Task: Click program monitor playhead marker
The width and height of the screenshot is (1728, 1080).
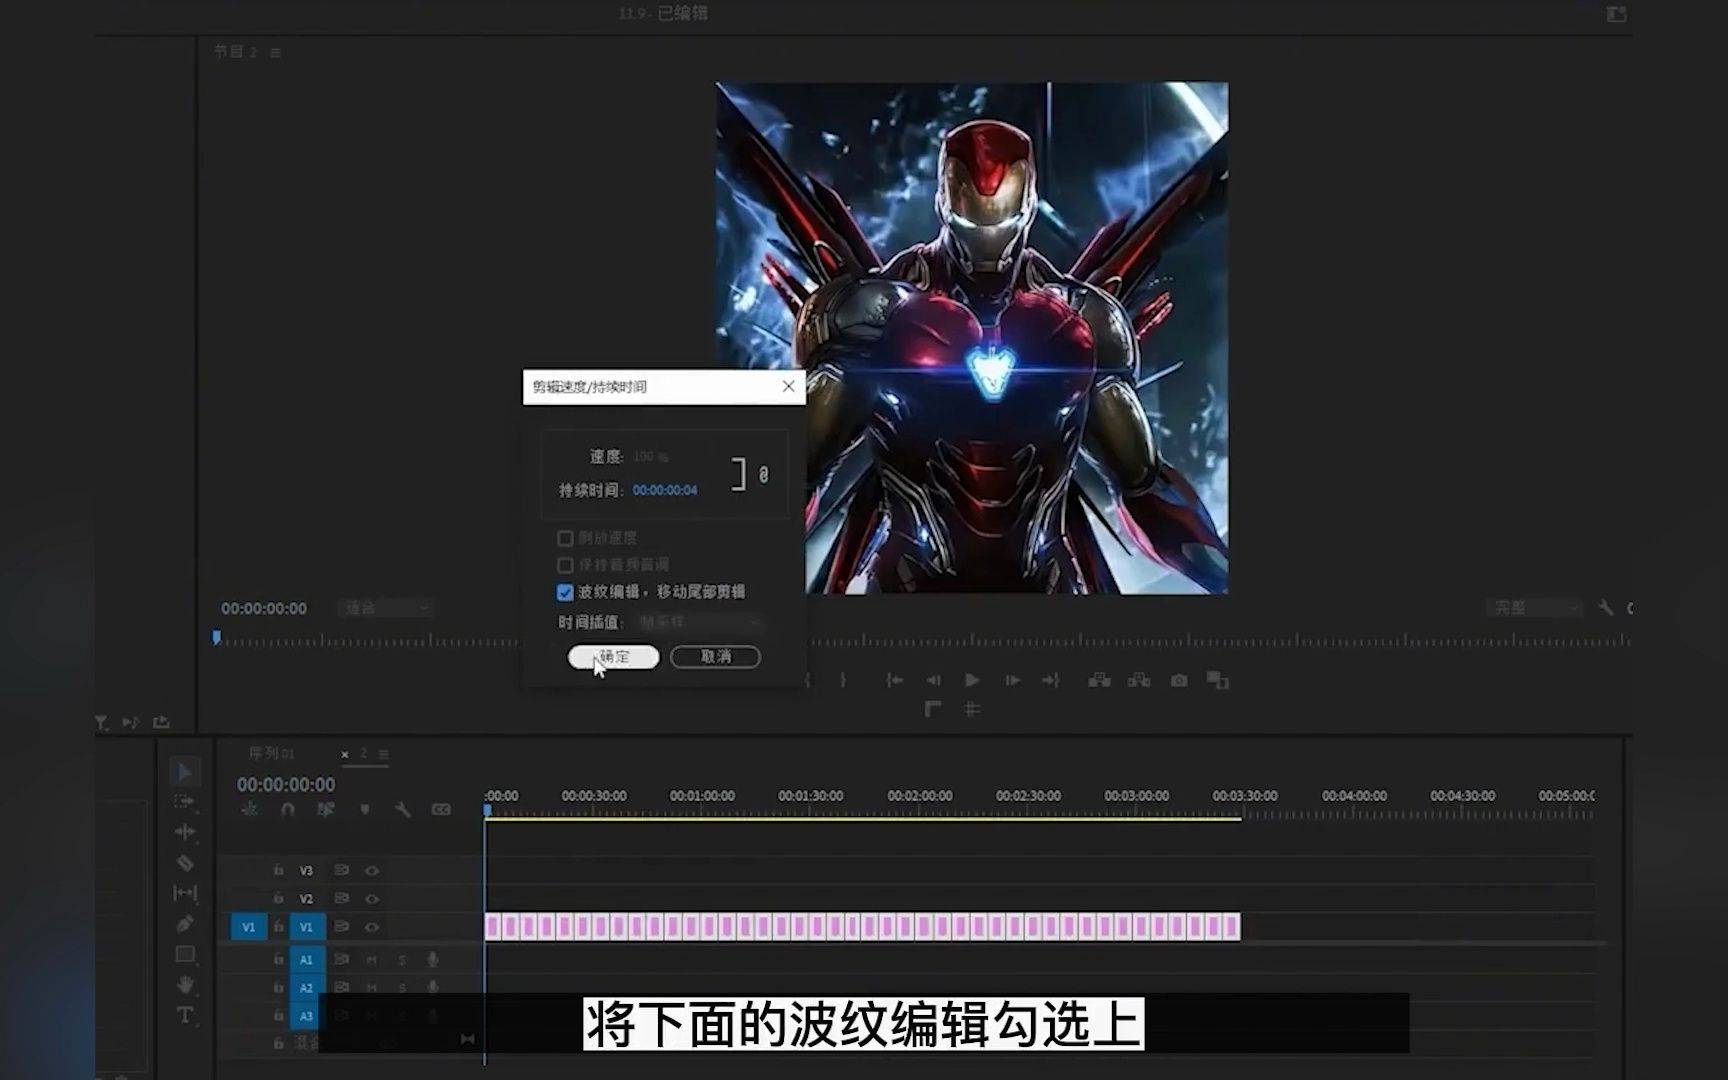Action: click(216, 637)
